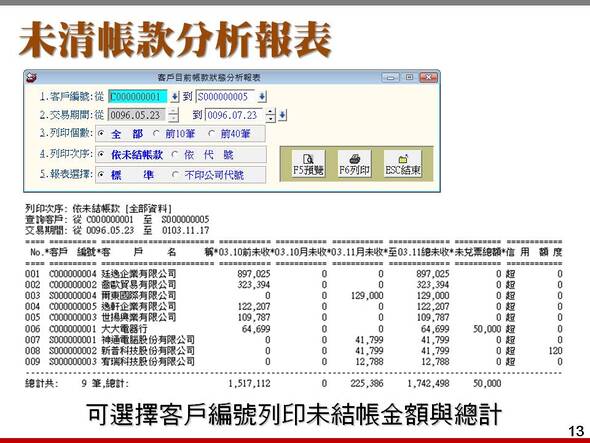
Task: Click row 001 廷逸企業有限公司
Action: [x=293, y=274]
